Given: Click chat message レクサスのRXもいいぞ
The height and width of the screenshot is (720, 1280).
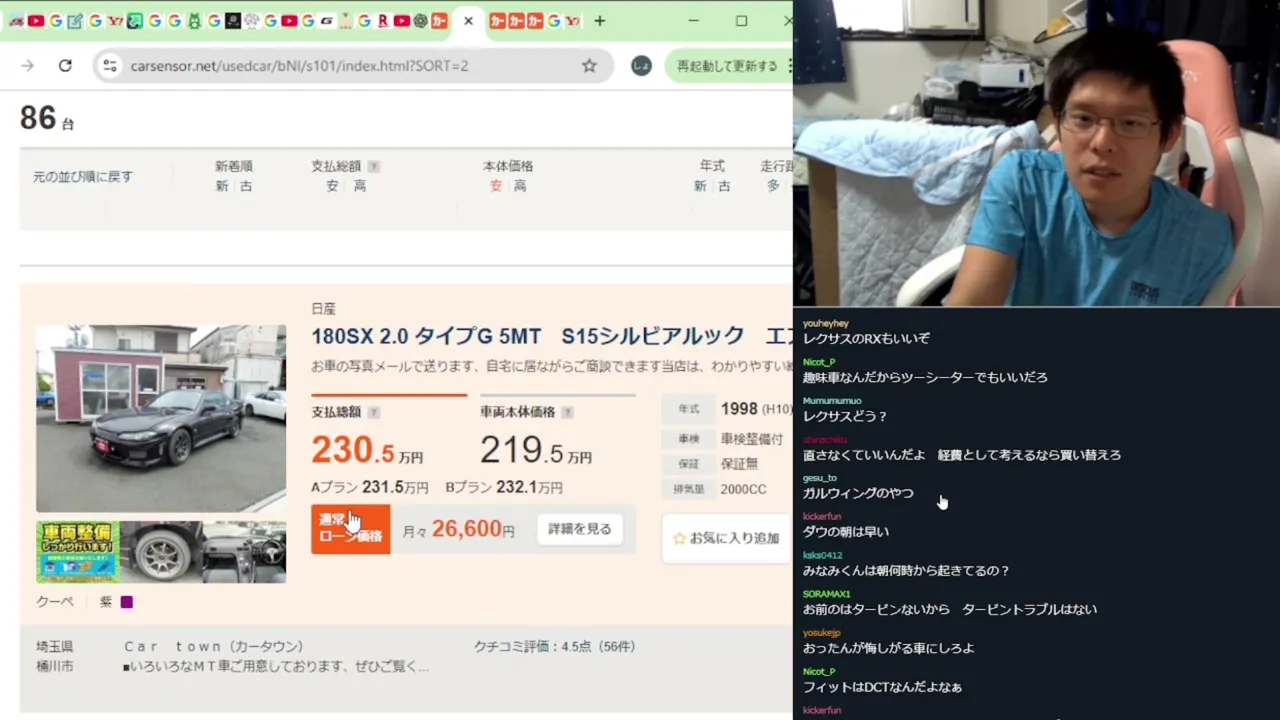Looking at the screenshot, I should coord(866,339).
